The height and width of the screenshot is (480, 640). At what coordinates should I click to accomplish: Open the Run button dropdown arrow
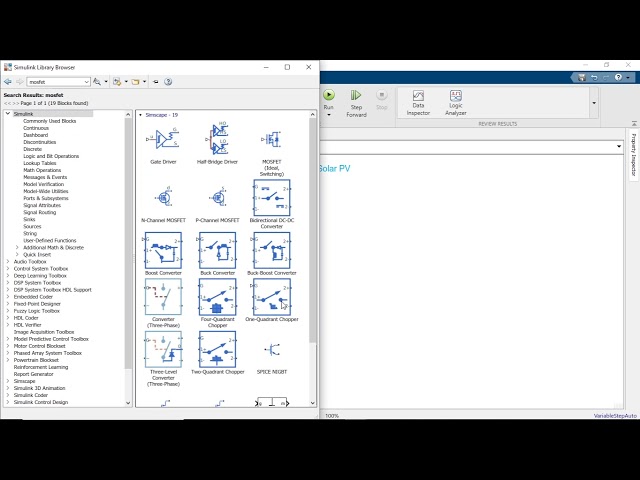click(329, 115)
